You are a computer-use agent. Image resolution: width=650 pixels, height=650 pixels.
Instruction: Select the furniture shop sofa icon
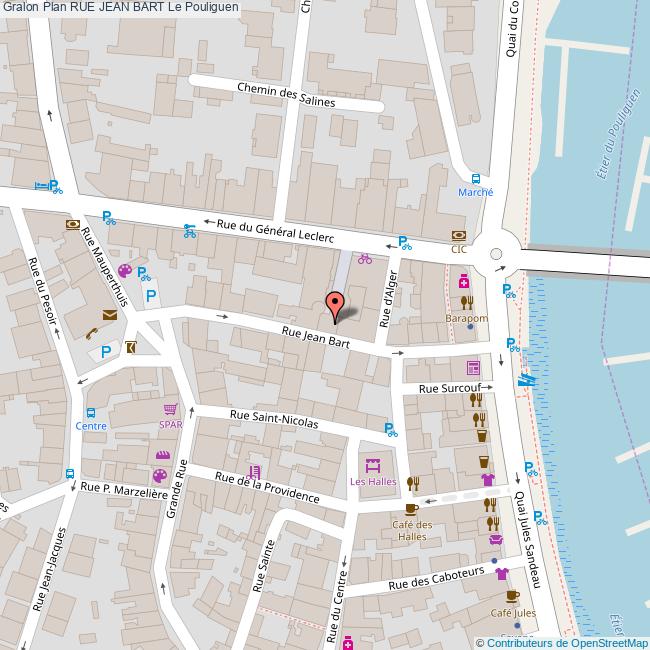click(x=494, y=540)
